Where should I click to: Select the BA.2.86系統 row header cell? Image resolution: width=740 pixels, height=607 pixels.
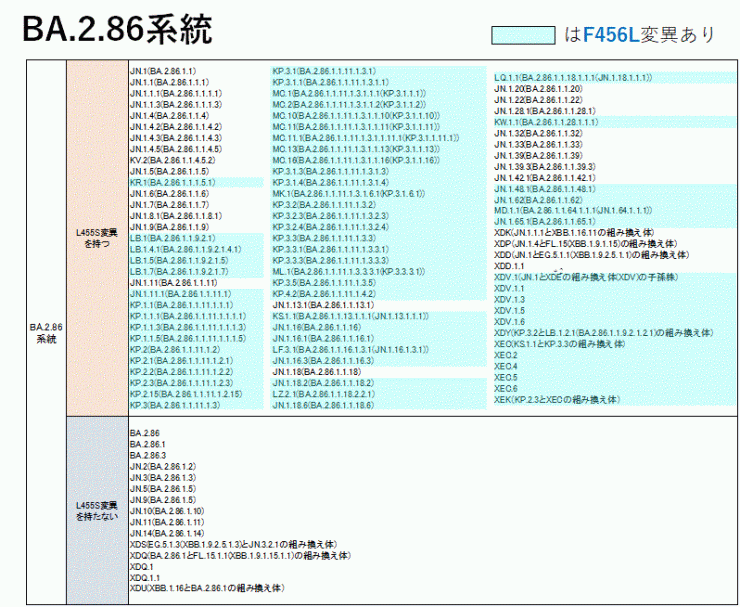coord(43,333)
